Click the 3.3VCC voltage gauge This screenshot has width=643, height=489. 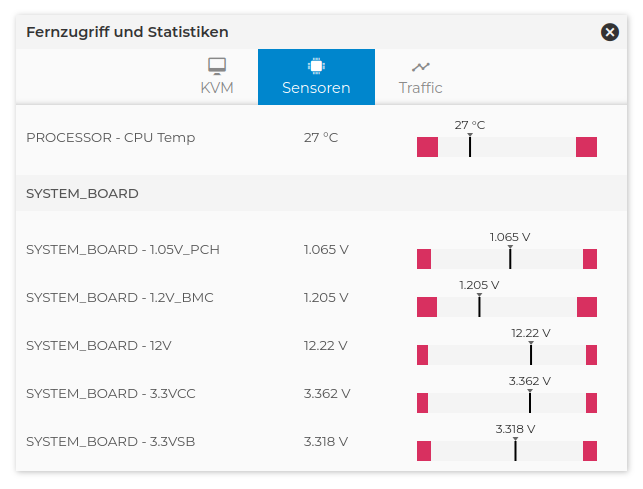tap(506, 403)
